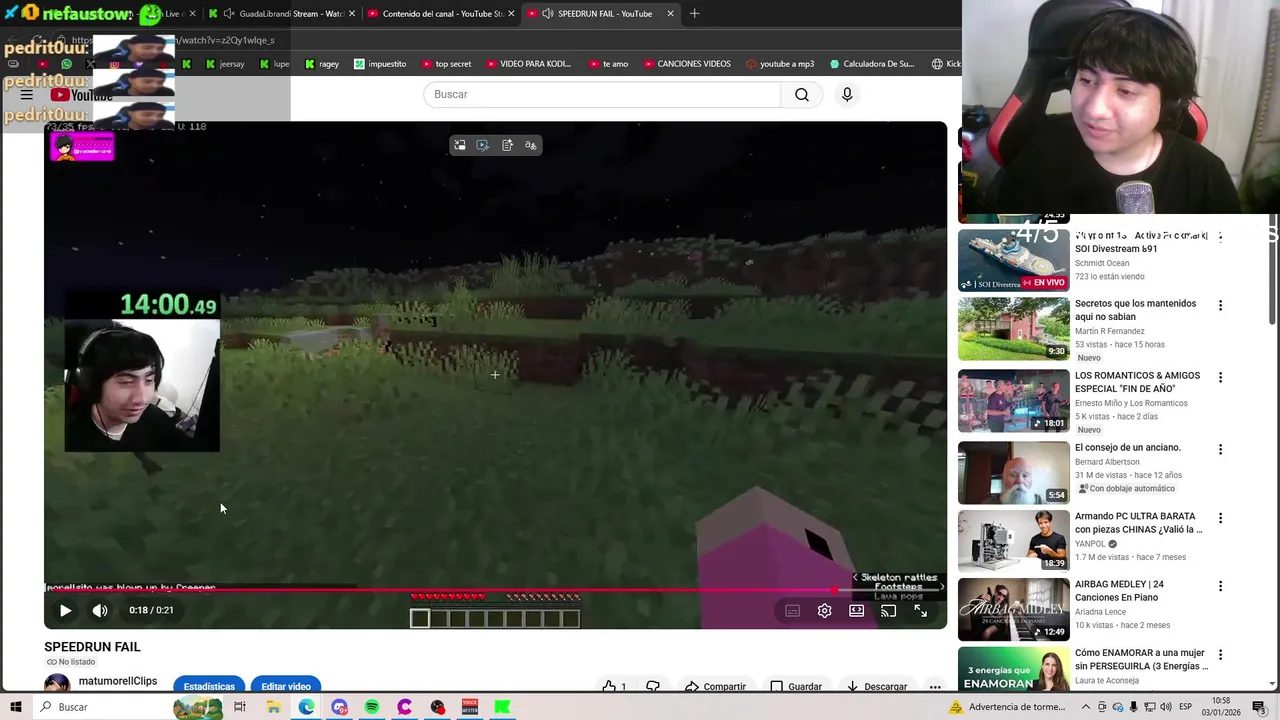Open Armando PC ULTRA BARATA thumbnail
The image size is (1280, 720).
tap(1014, 541)
